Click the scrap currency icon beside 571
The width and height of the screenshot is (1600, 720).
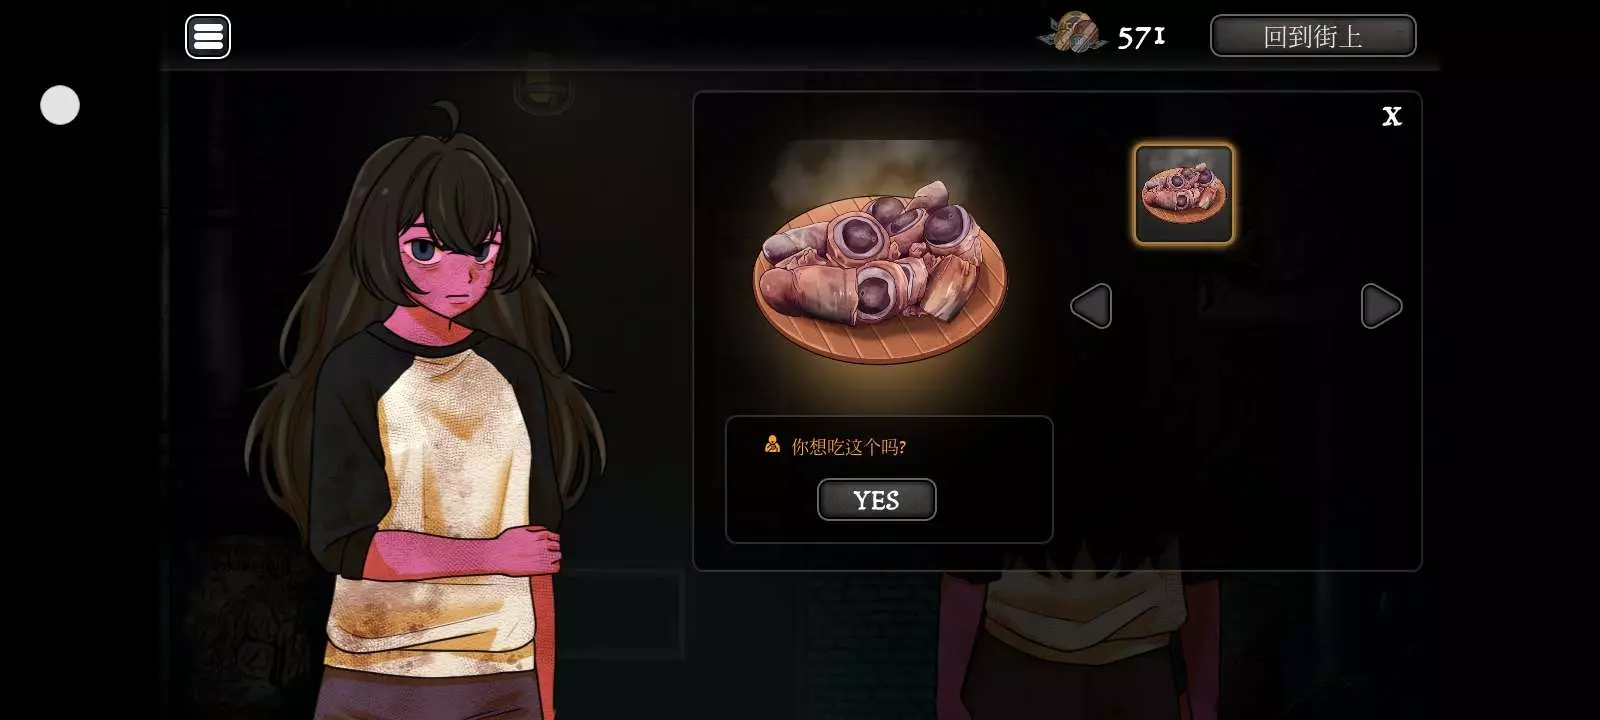tap(1071, 33)
